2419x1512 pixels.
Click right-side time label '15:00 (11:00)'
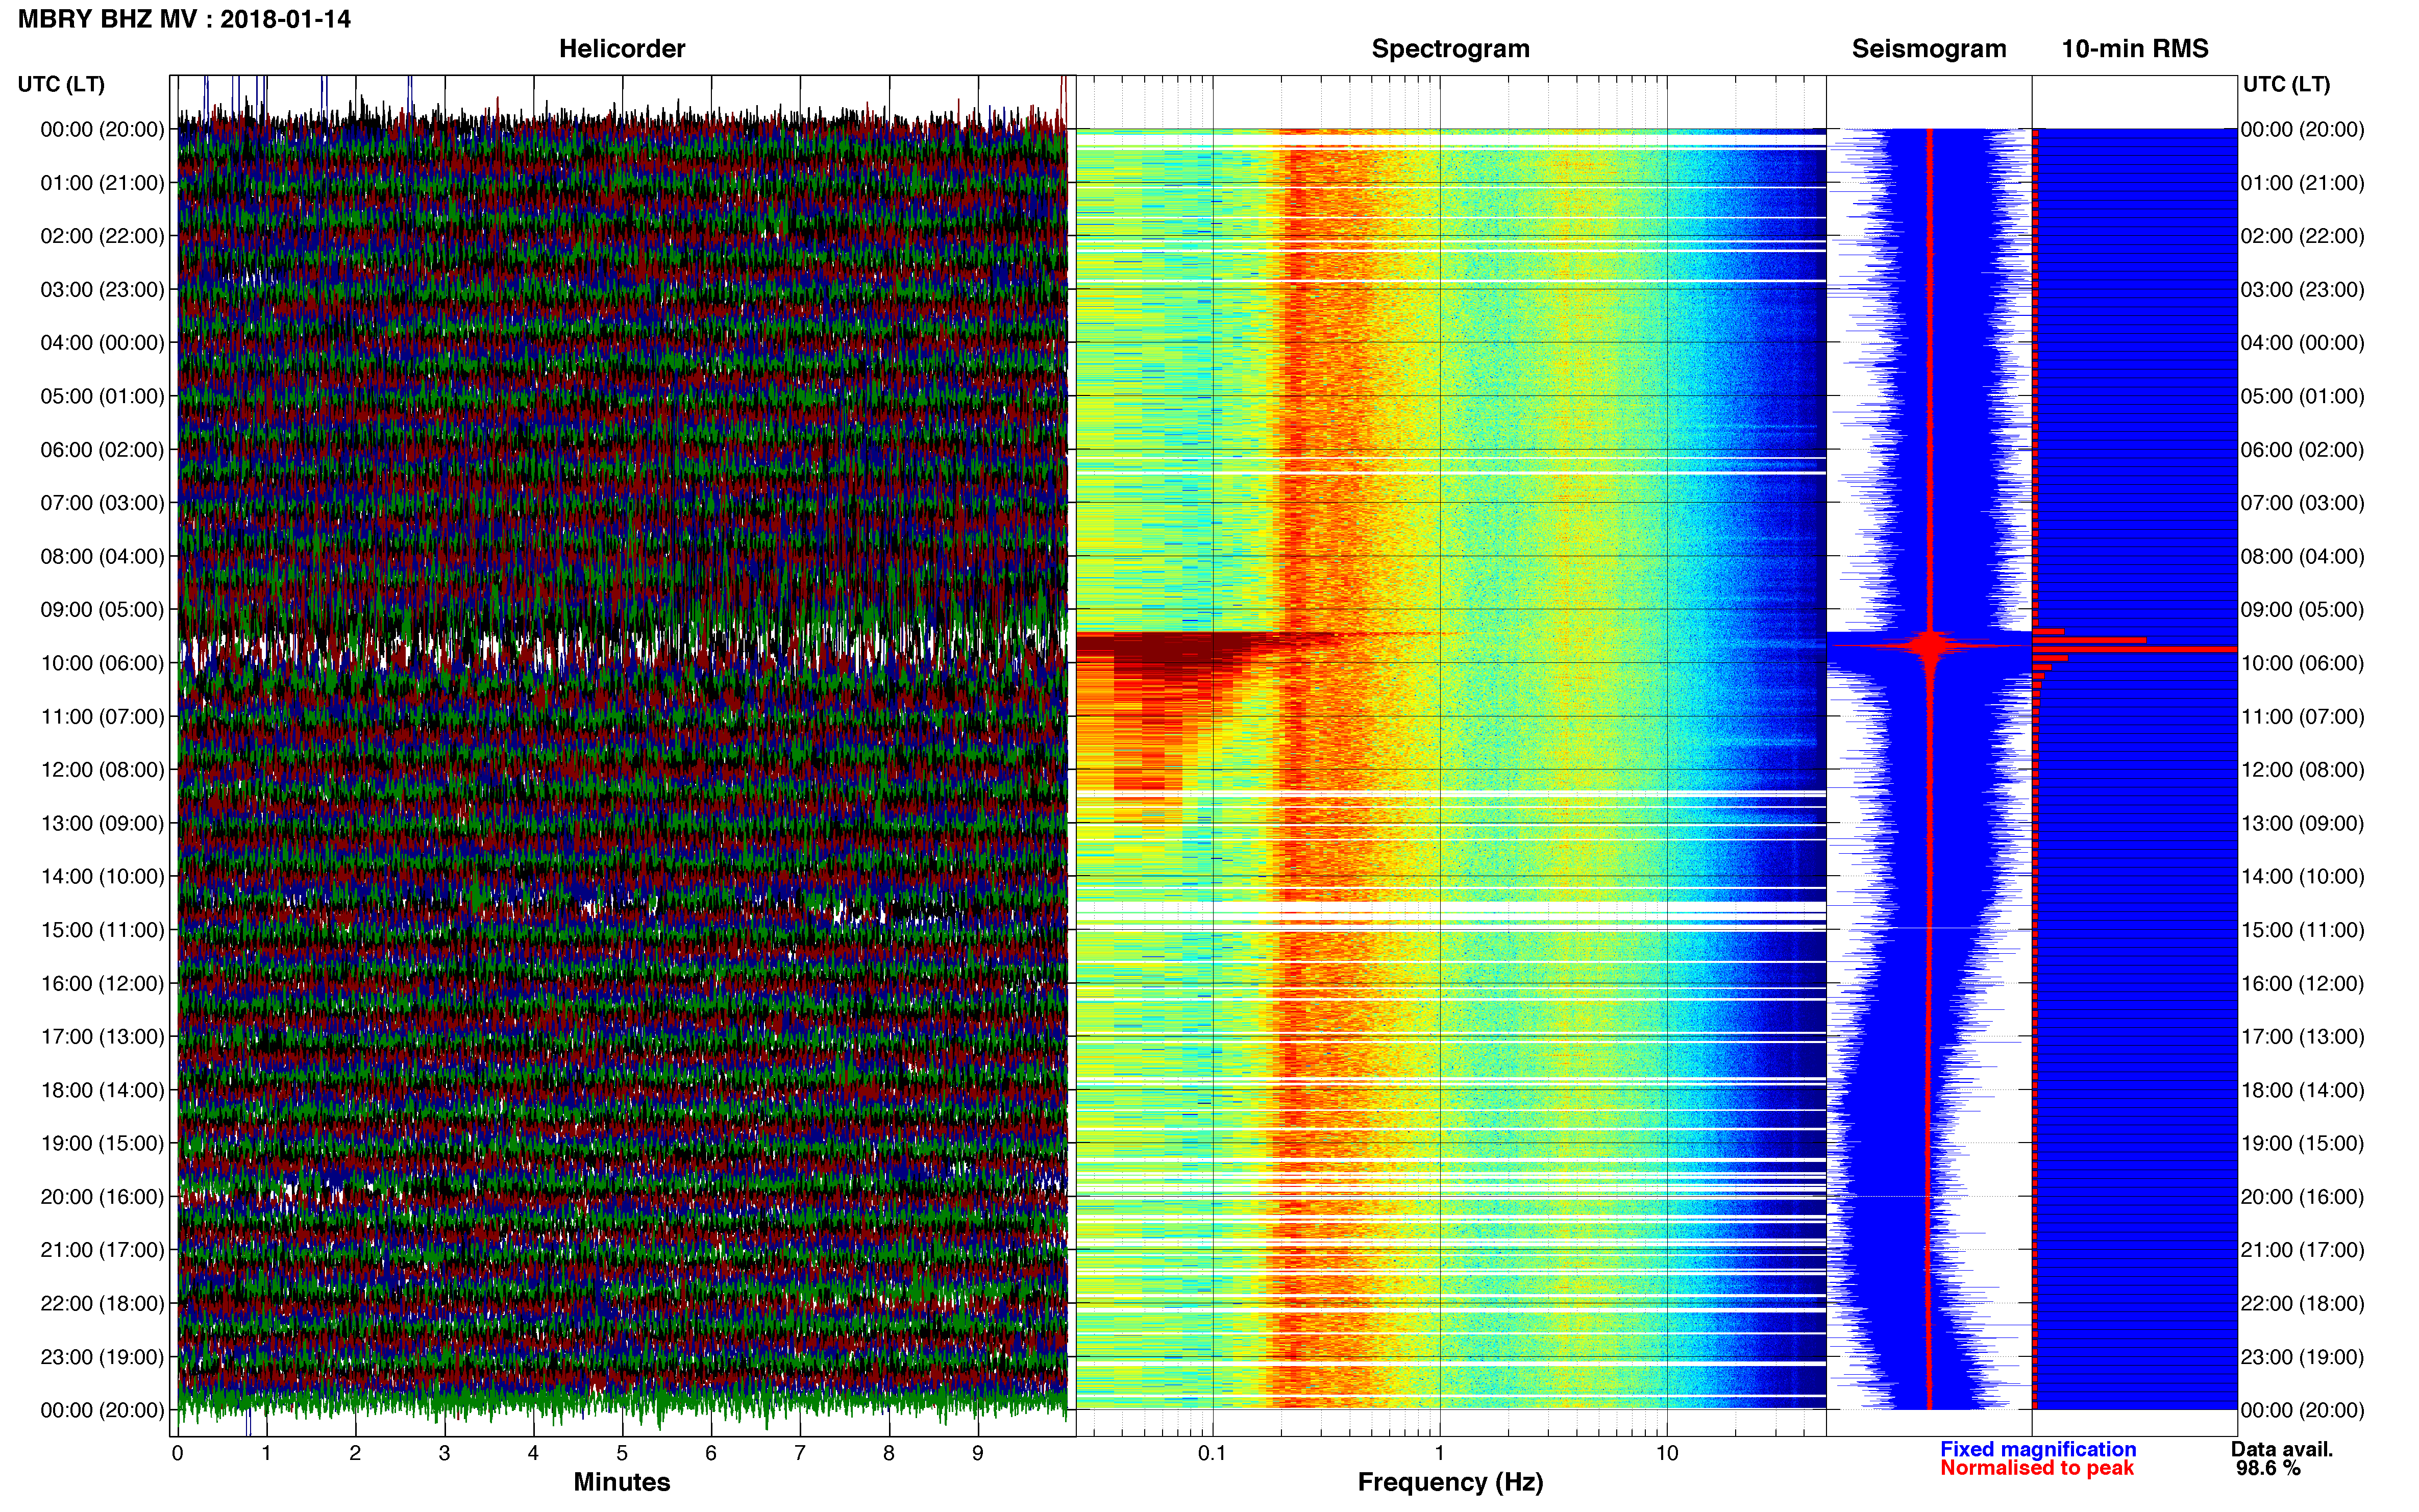pos(2302,930)
